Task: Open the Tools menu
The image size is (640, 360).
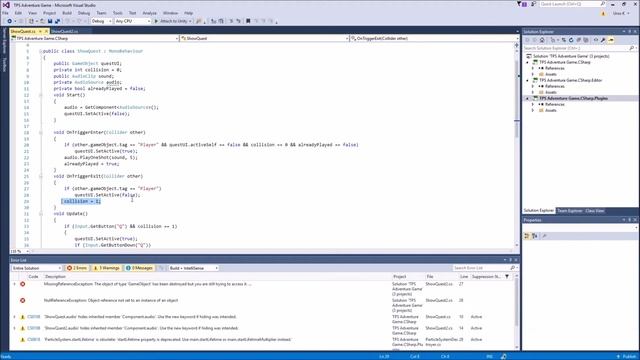Action: 118,13
